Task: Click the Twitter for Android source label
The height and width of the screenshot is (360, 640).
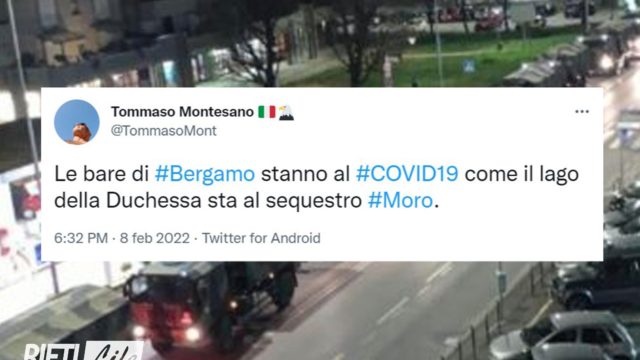Action: pyautogui.click(x=261, y=238)
